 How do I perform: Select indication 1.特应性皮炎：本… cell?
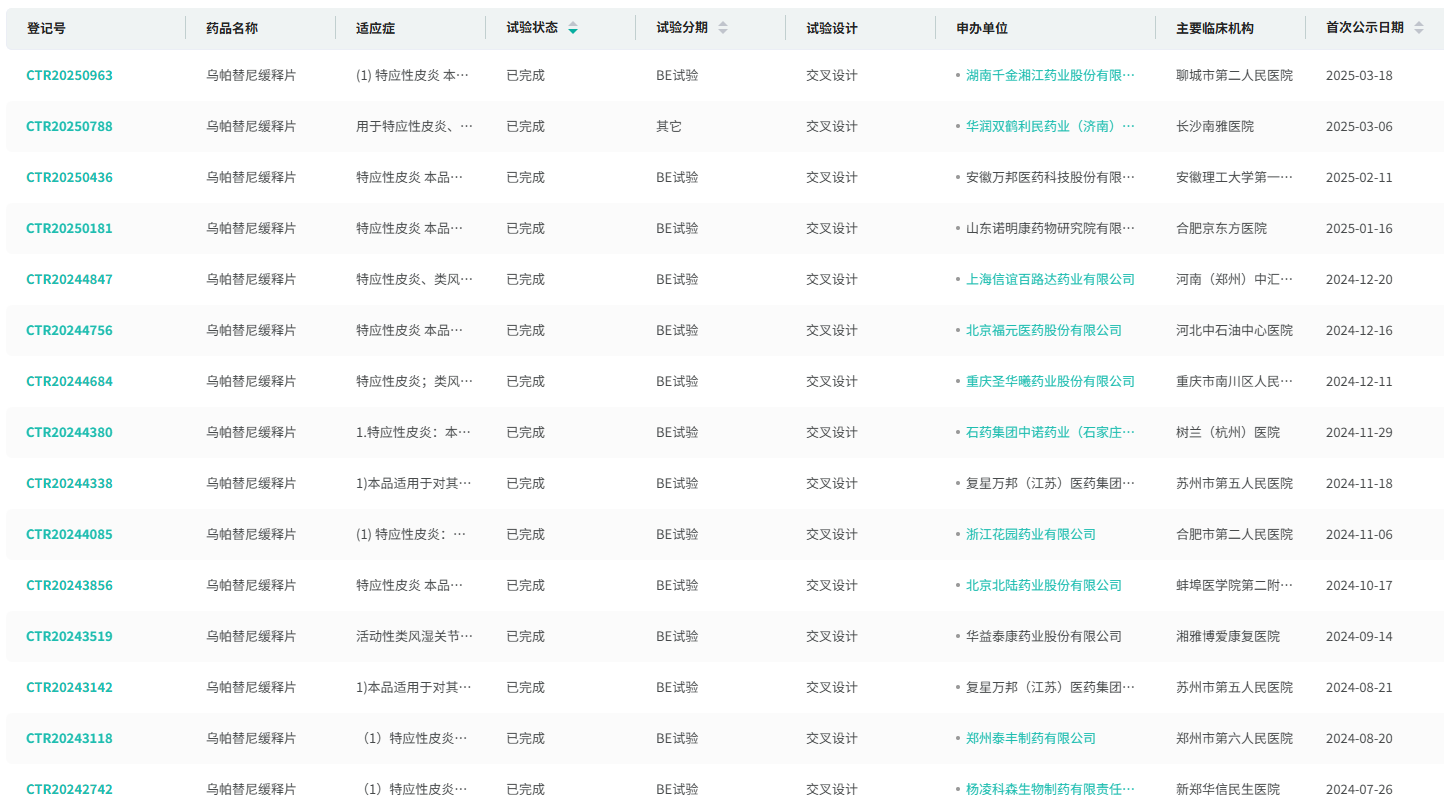[x=413, y=432]
